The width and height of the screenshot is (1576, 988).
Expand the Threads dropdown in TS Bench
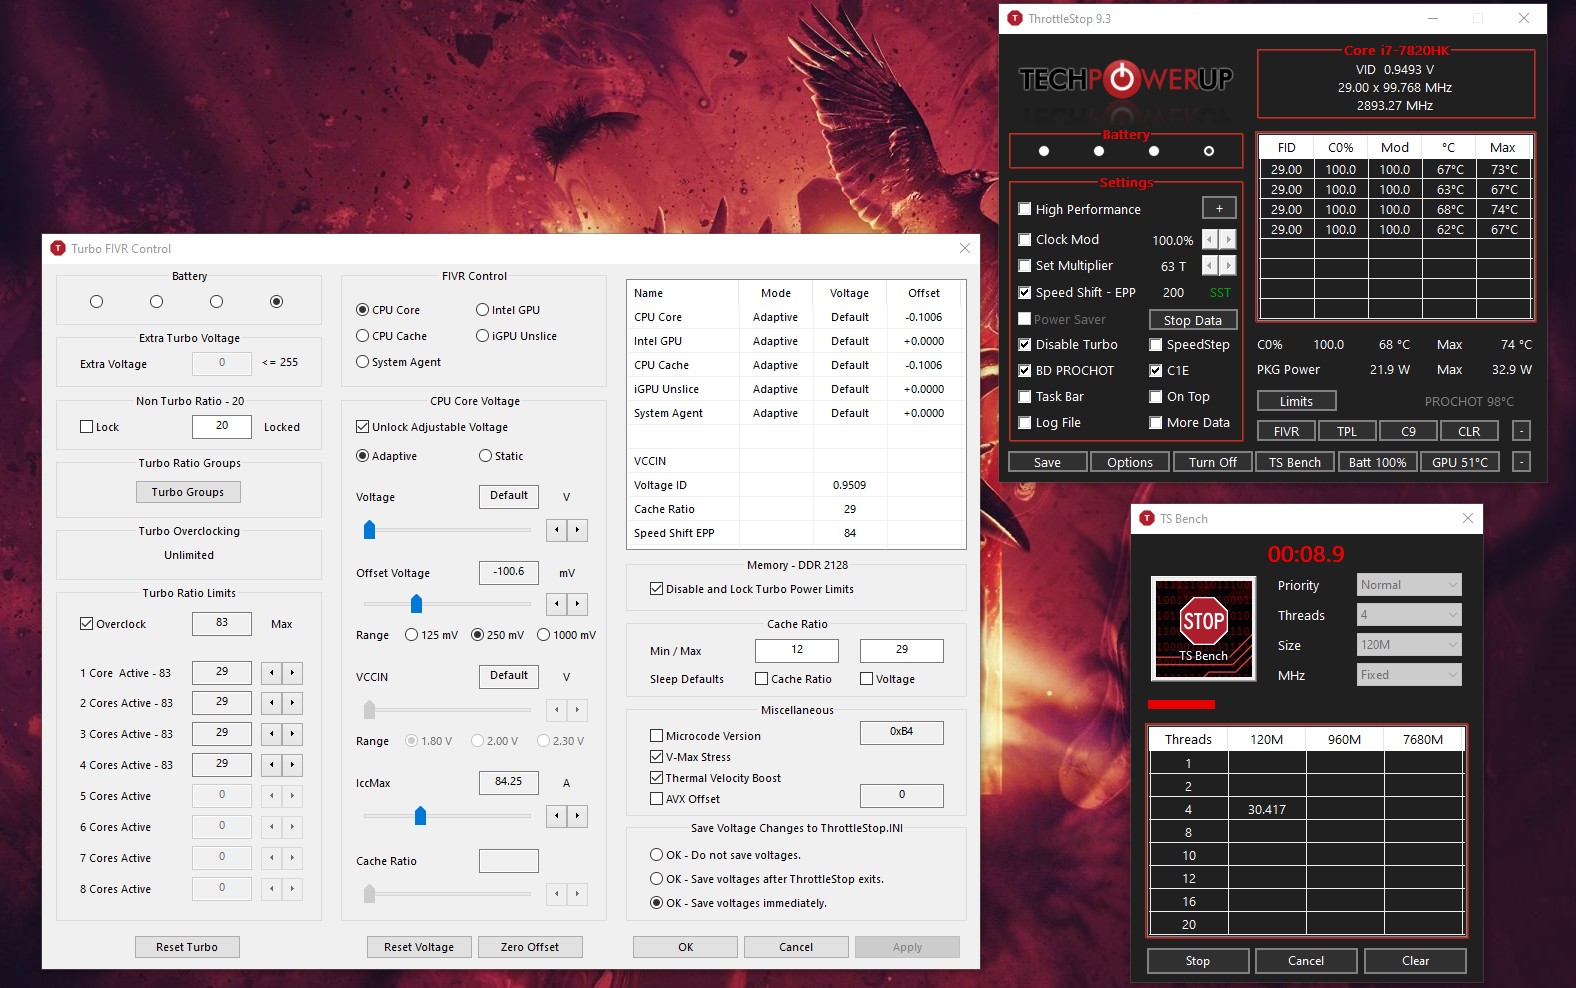(1408, 615)
